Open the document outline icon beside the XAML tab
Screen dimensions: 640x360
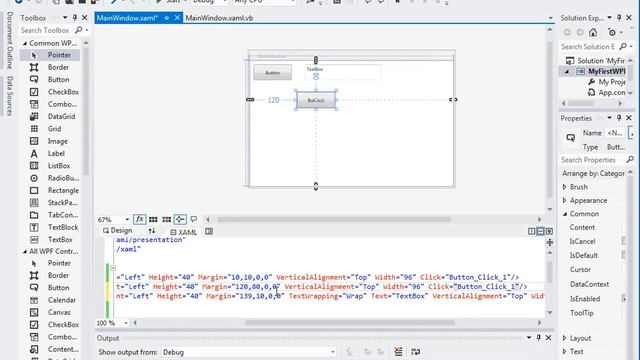[x=209, y=231]
